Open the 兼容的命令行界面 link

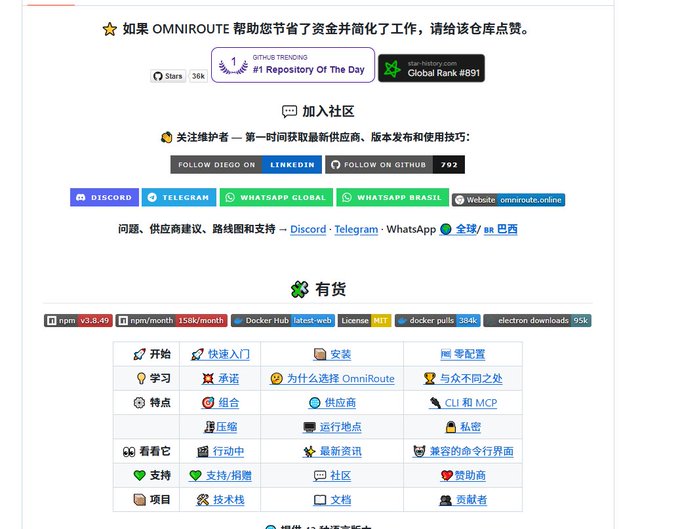pyautogui.click(x=463, y=451)
